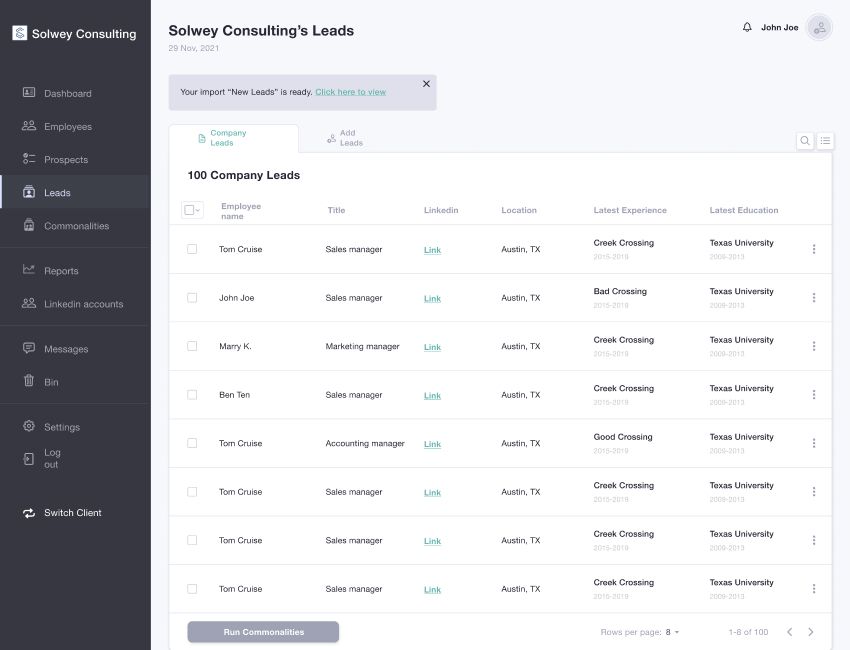Check the Marry K. row checkbox
Image resolution: width=850 pixels, height=650 pixels.
[192, 346]
